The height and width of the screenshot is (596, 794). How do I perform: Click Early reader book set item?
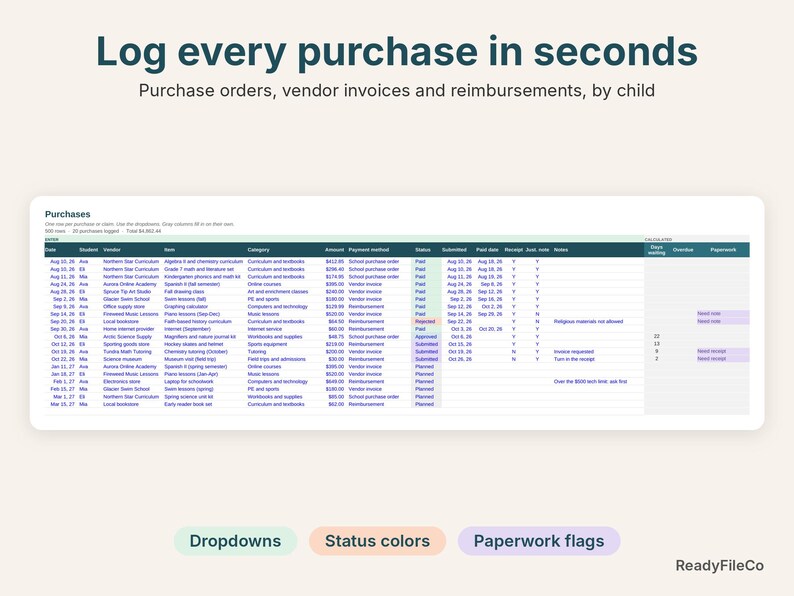188,404
